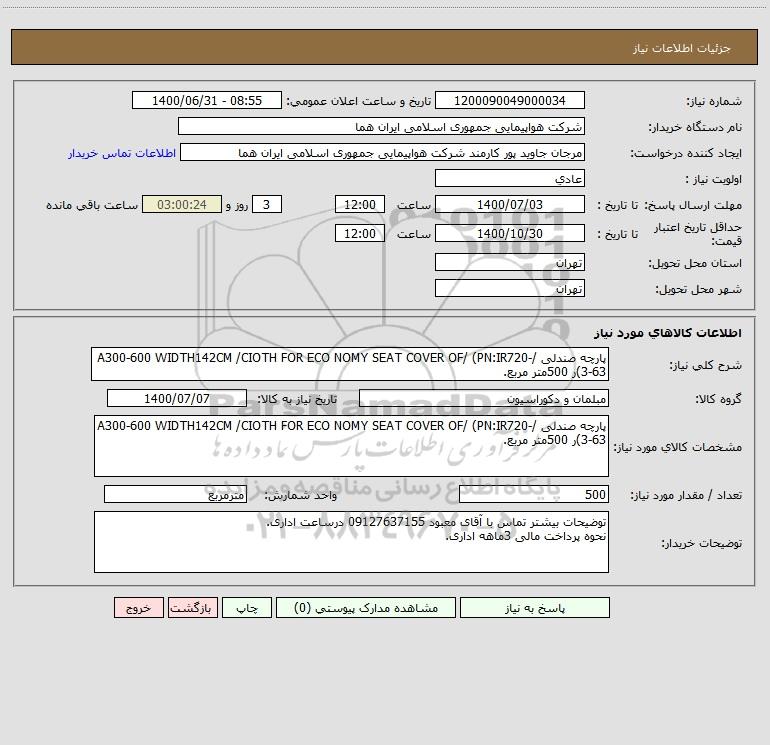Open 'مشاهده مدارک پیوستی (0)' attachments button

tap(366, 608)
